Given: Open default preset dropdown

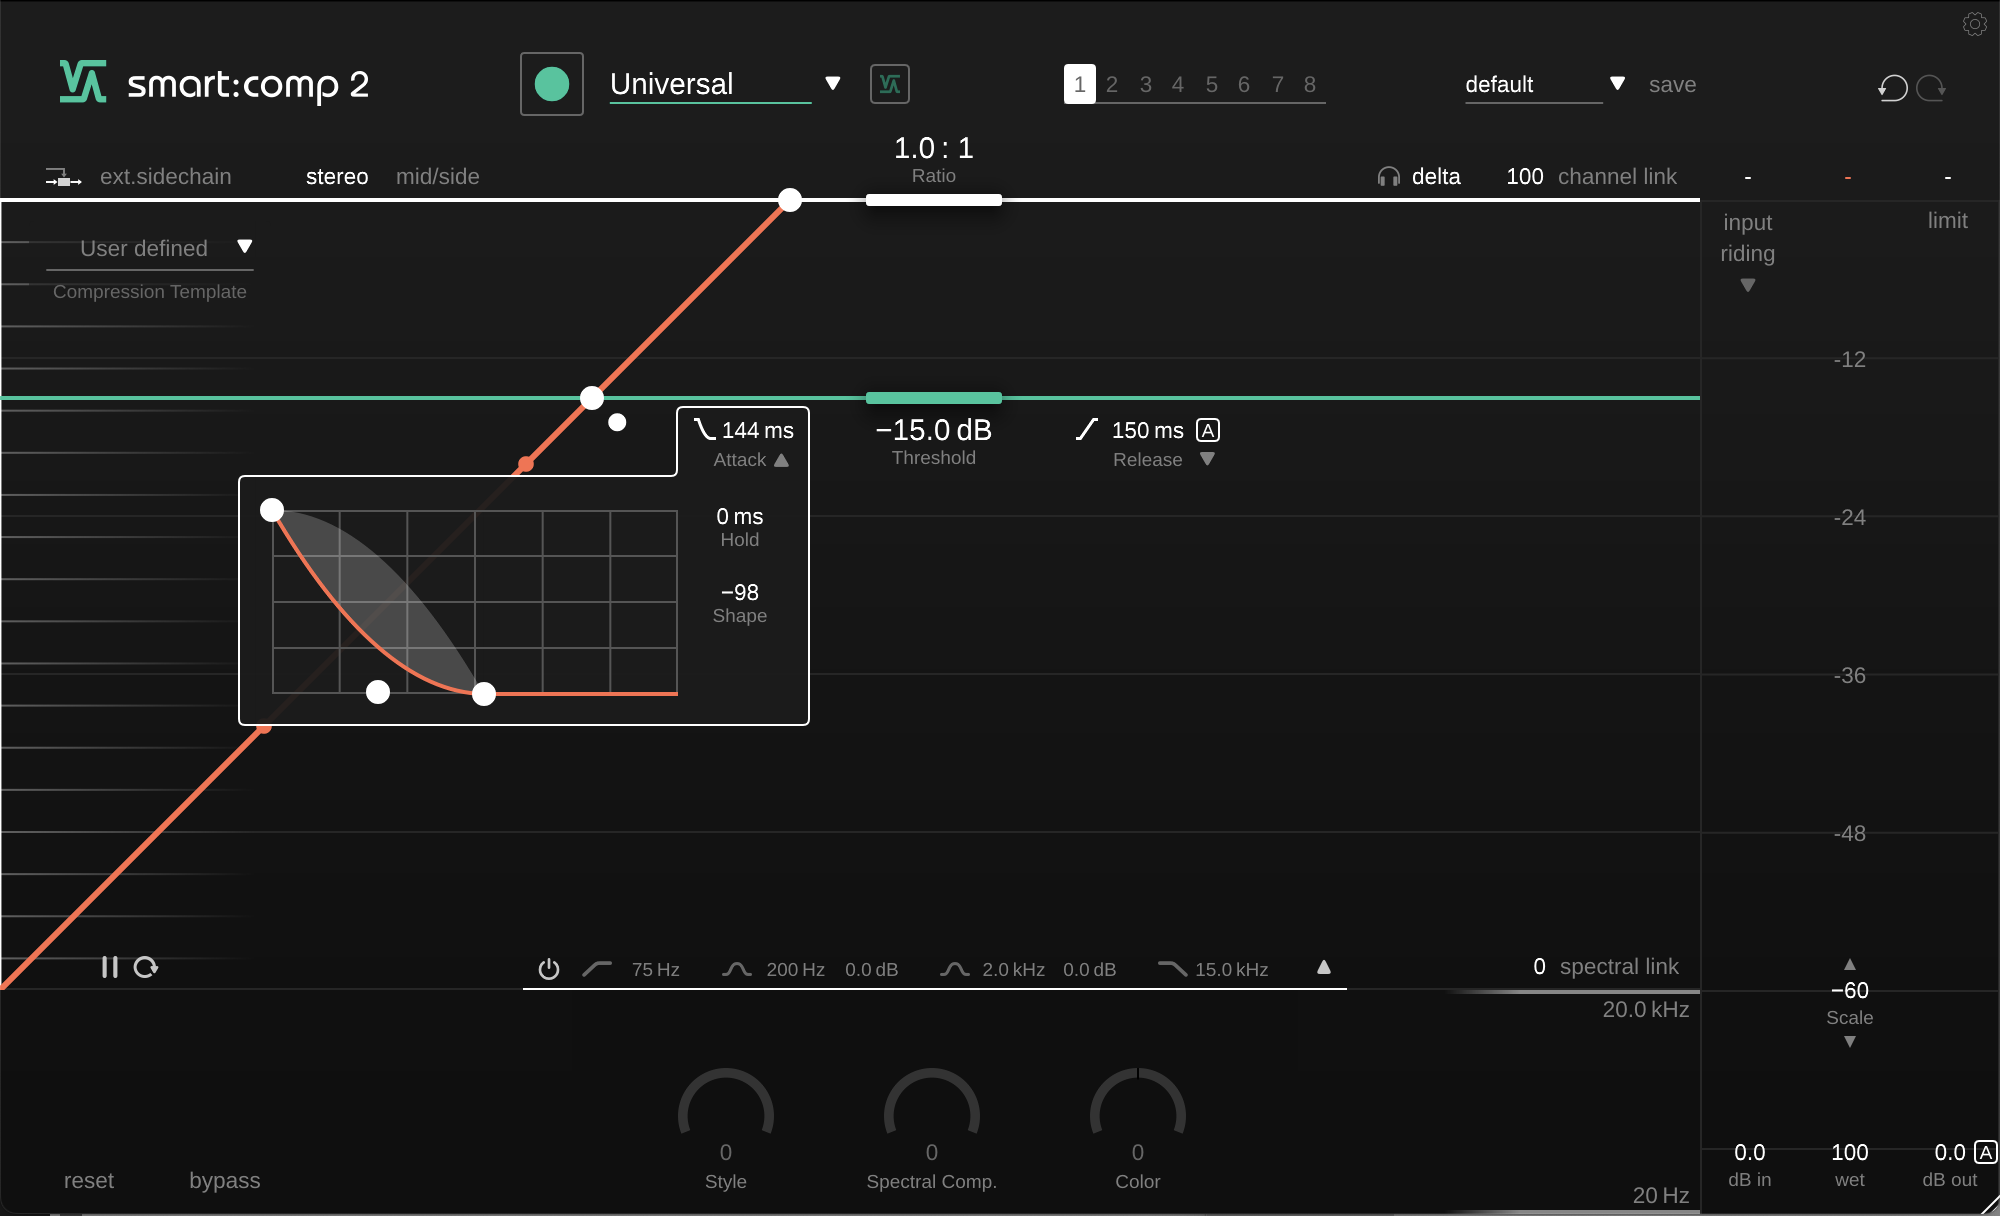Looking at the screenshot, I should pyautogui.click(x=1617, y=84).
